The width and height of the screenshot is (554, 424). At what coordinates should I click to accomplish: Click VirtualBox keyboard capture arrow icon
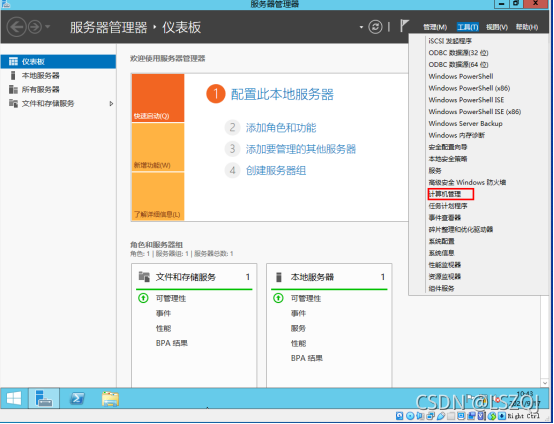(502, 416)
